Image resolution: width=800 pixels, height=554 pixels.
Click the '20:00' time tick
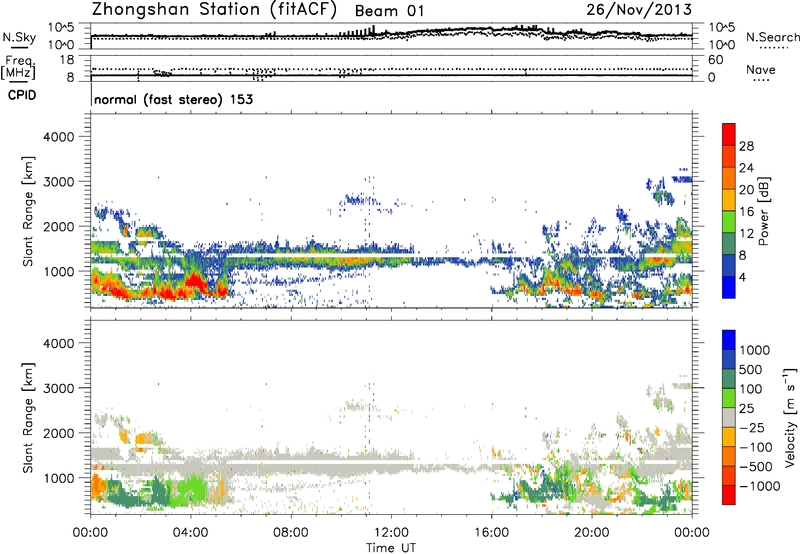point(592,533)
